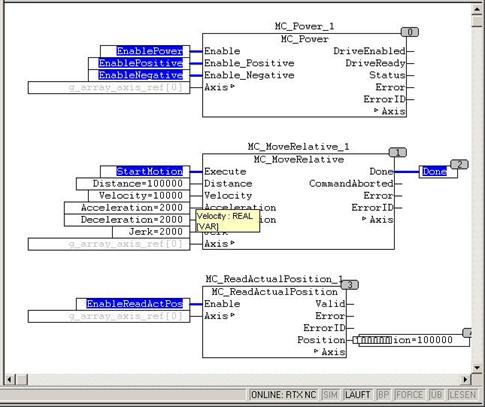This screenshot has height=407, width=485.
Task: Click the vertical scrollbar down arrow
Action: click(477, 368)
